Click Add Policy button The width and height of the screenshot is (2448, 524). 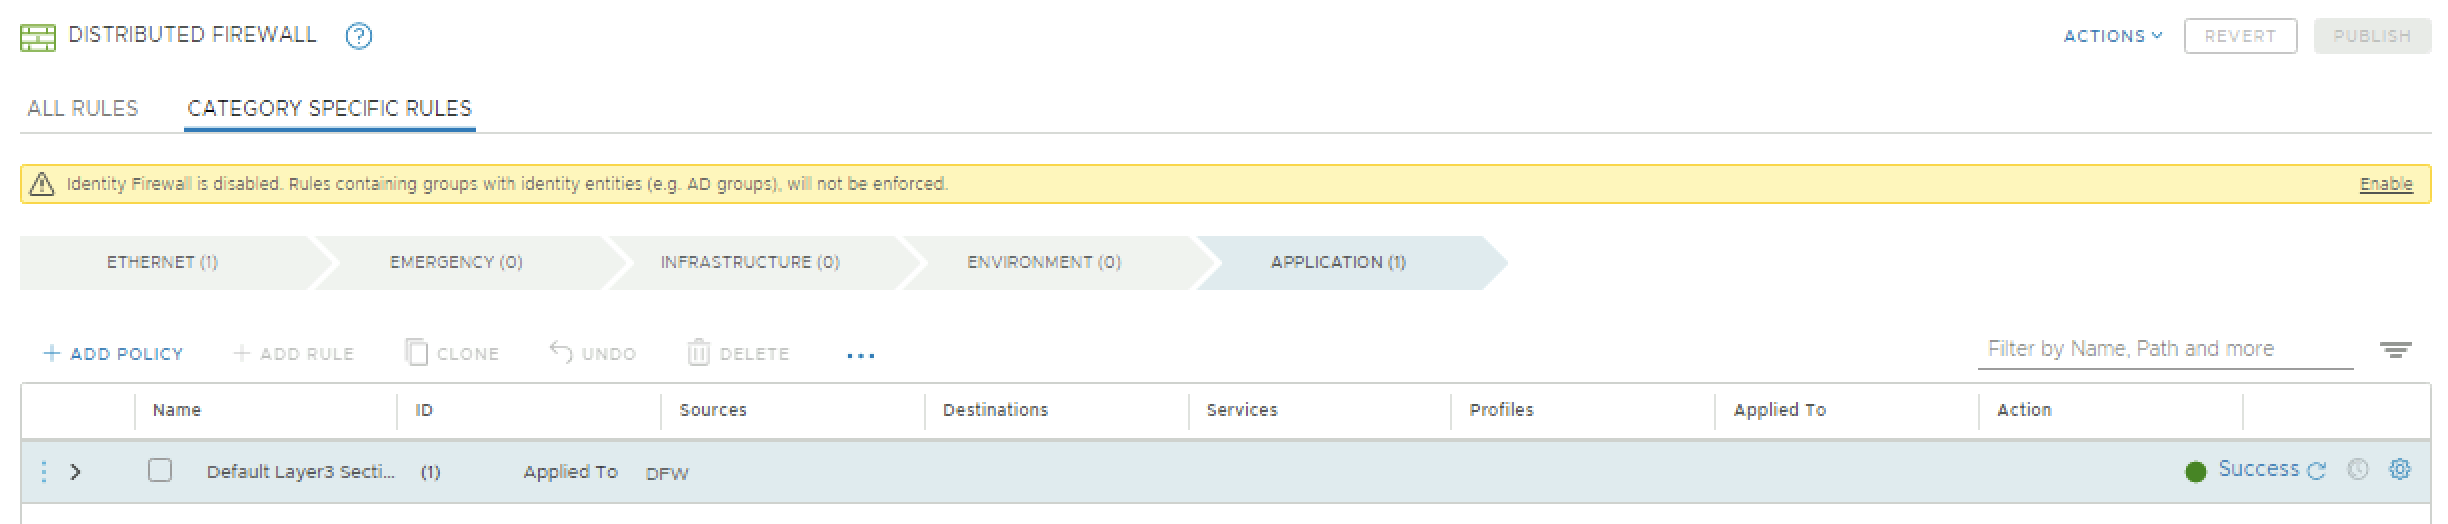(x=113, y=354)
